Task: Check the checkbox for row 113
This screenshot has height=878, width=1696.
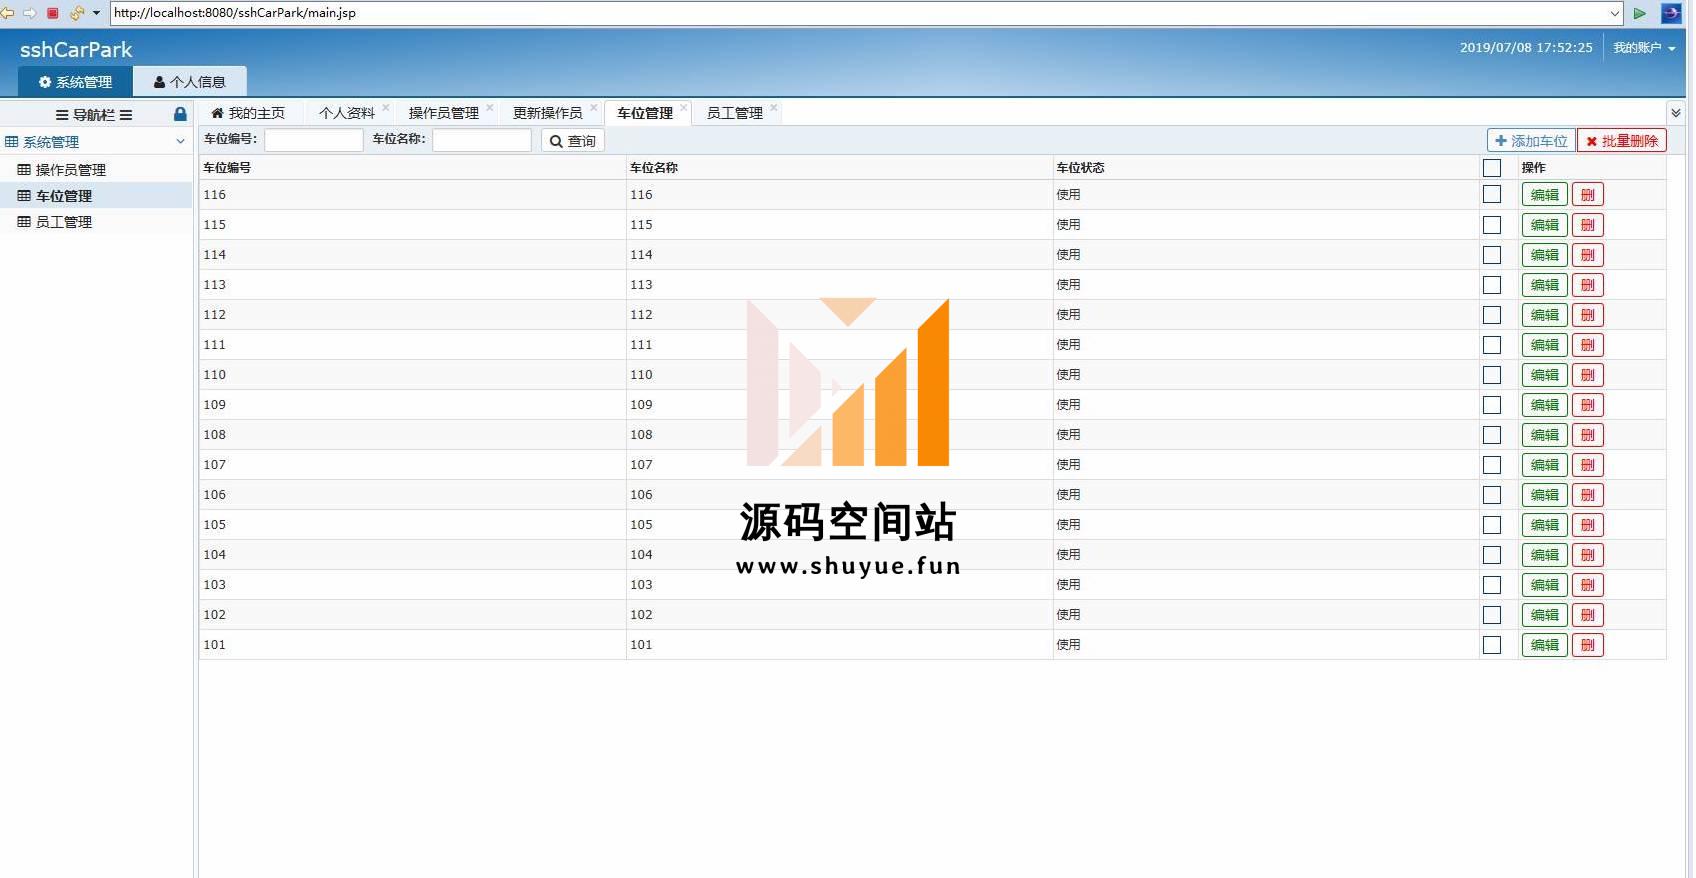Action: coord(1492,285)
